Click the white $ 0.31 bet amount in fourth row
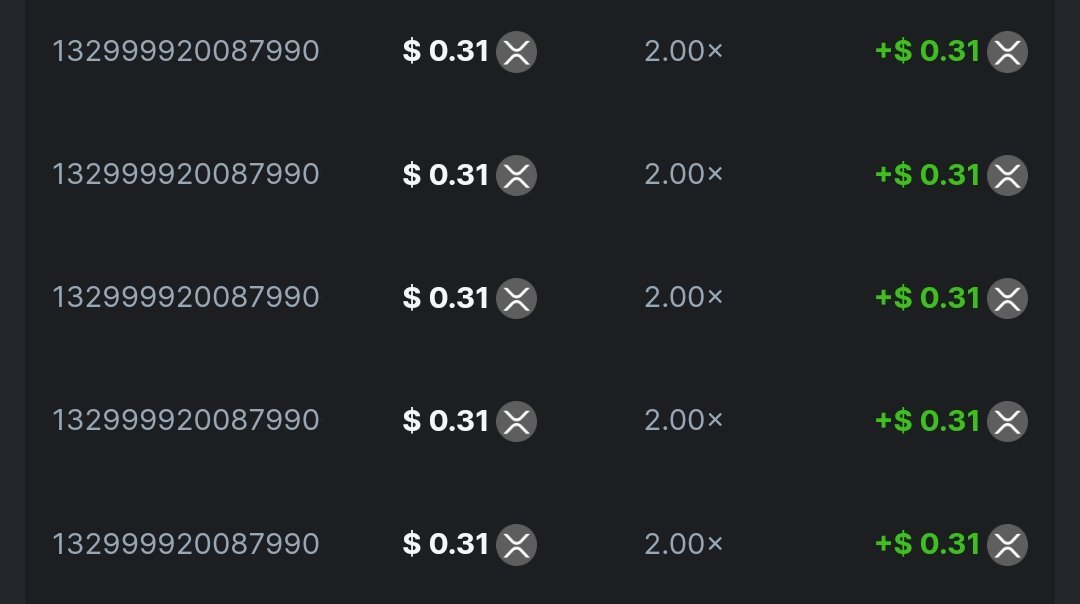Screen dimensions: 1080x604 [445, 420]
